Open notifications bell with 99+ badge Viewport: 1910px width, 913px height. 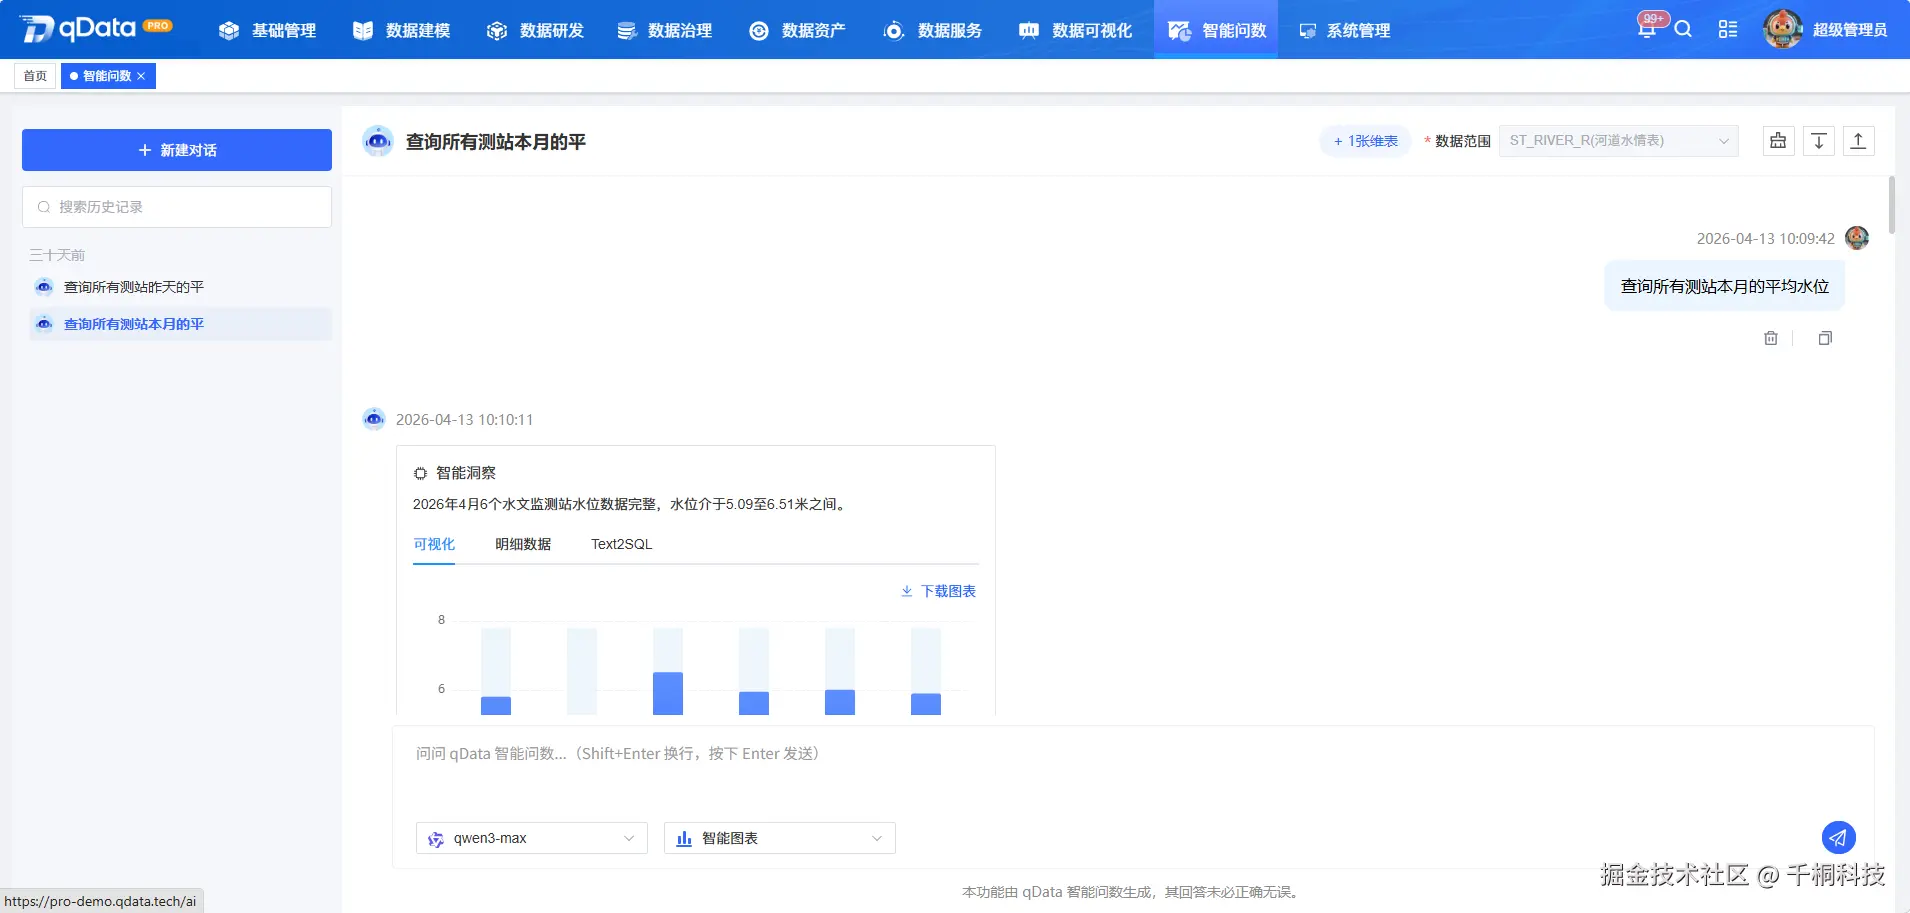[x=1647, y=27]
